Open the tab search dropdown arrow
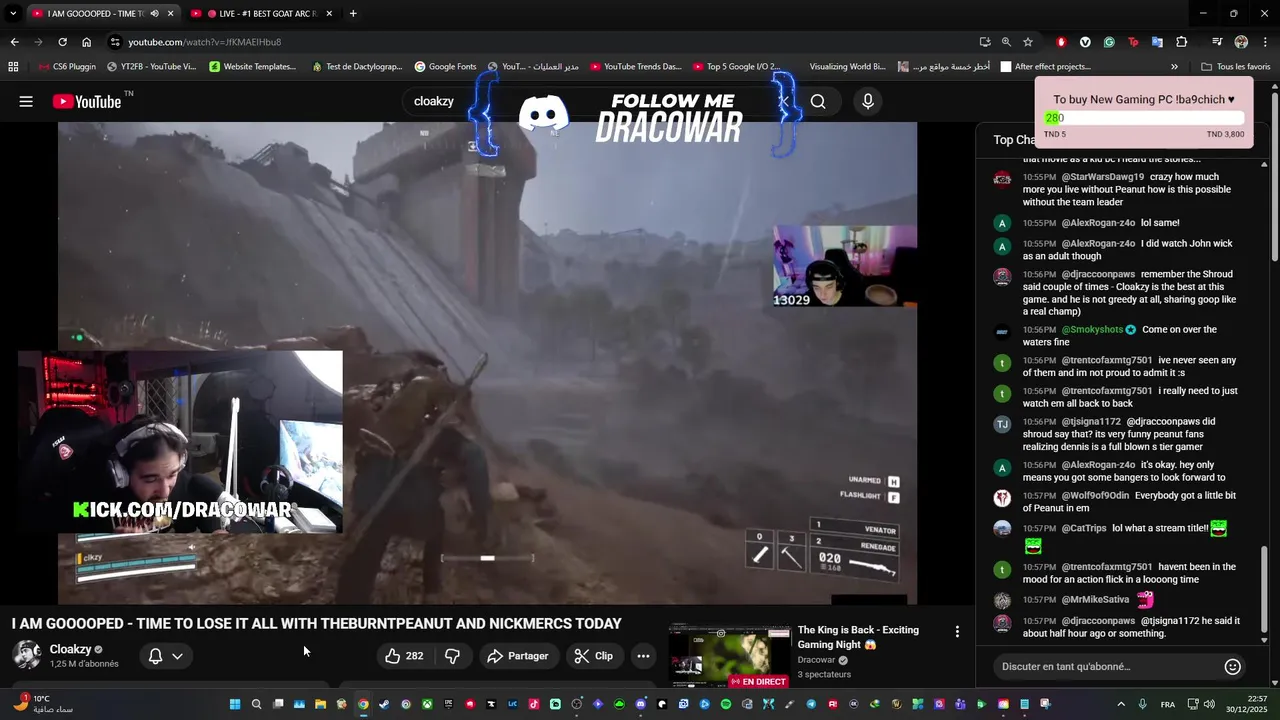This screenshot has width=1280, height=720. (13, 14)
